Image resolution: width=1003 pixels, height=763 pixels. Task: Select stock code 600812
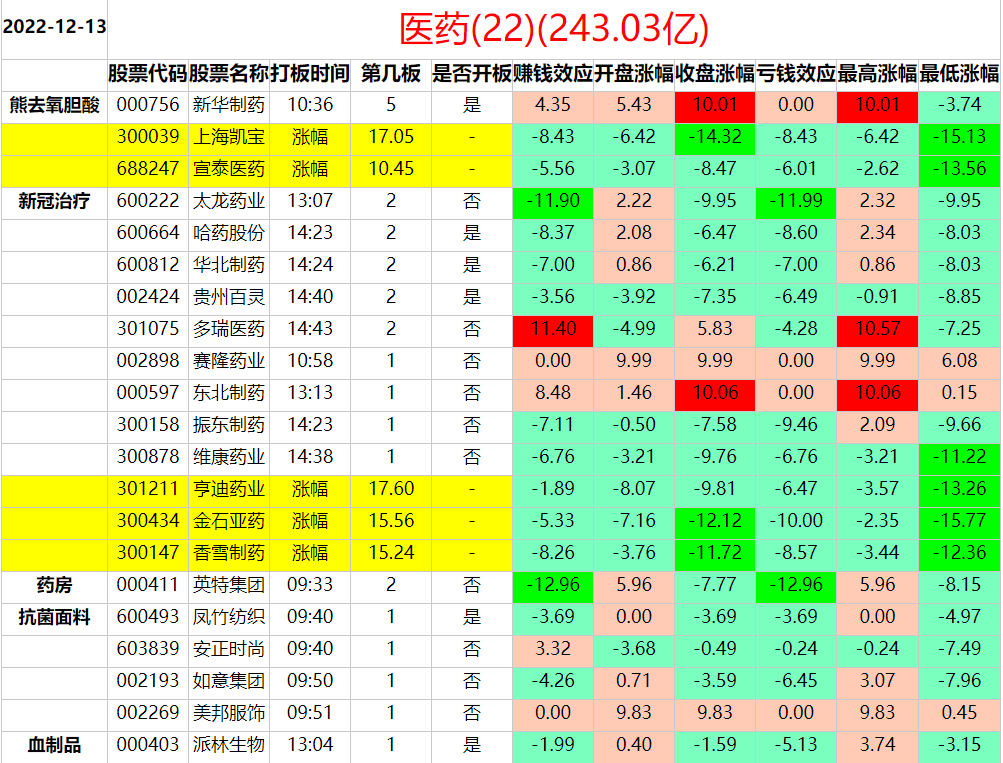pos(148,265)
